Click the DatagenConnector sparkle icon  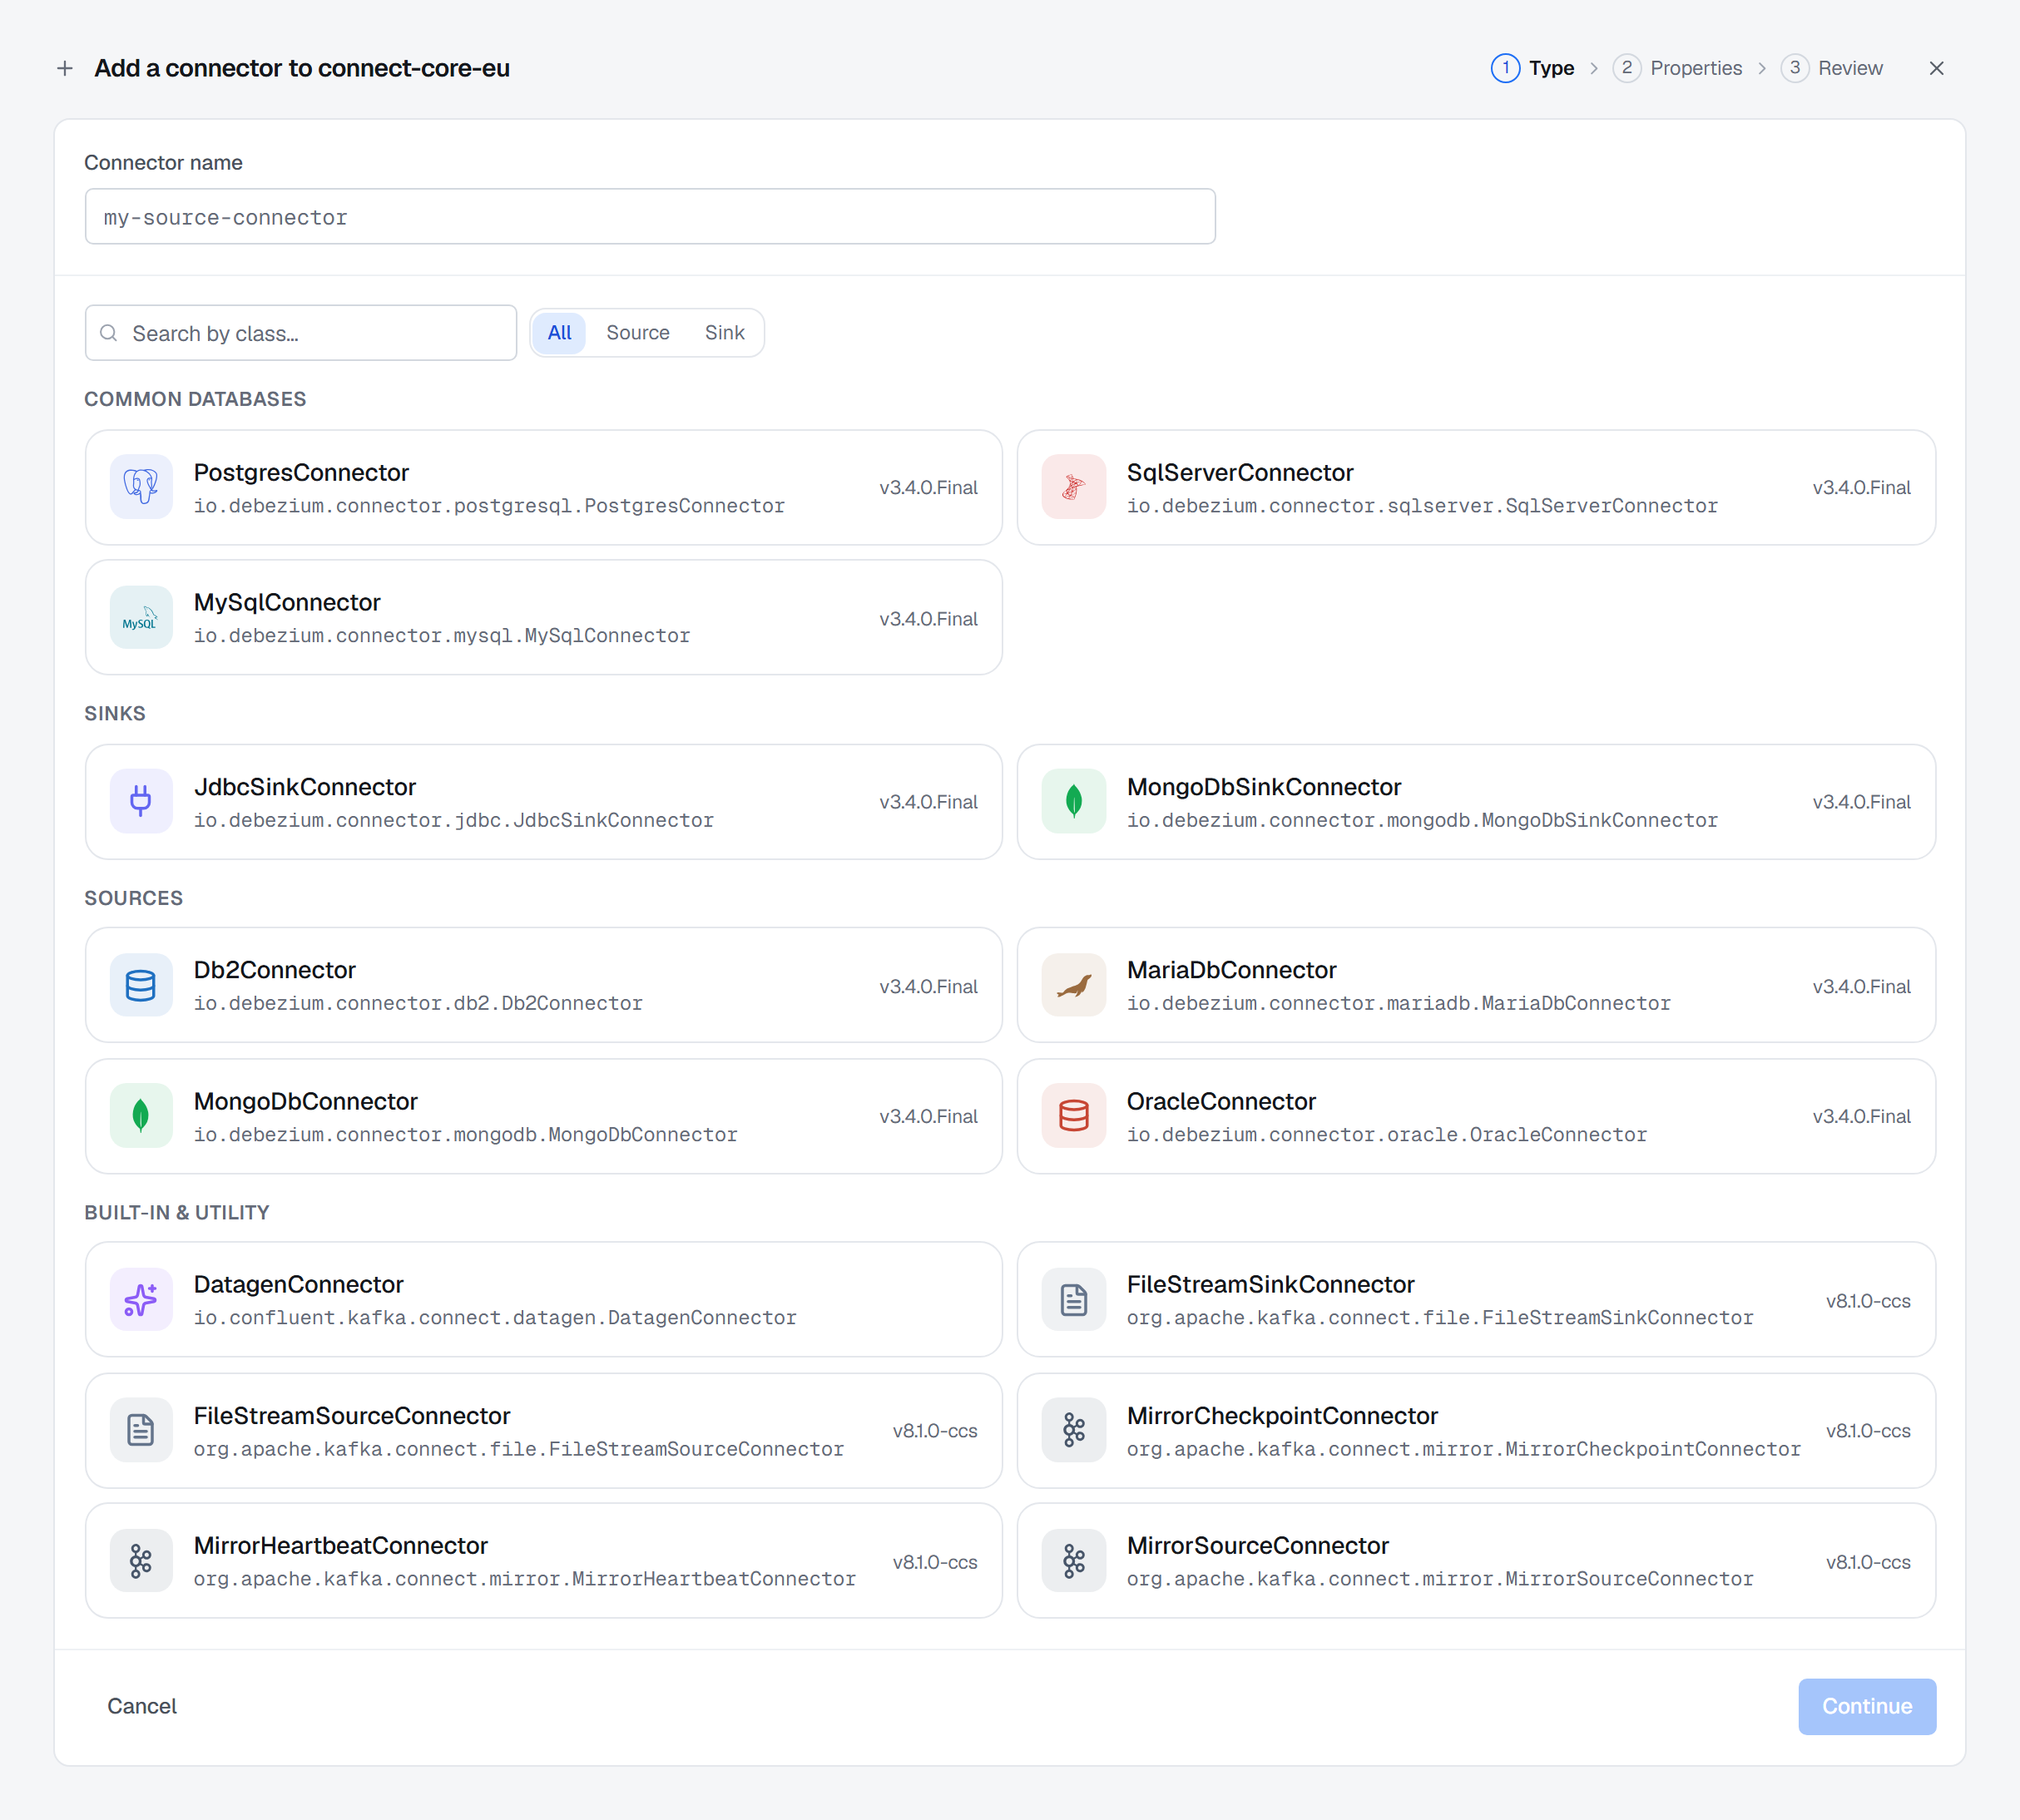141,1300
